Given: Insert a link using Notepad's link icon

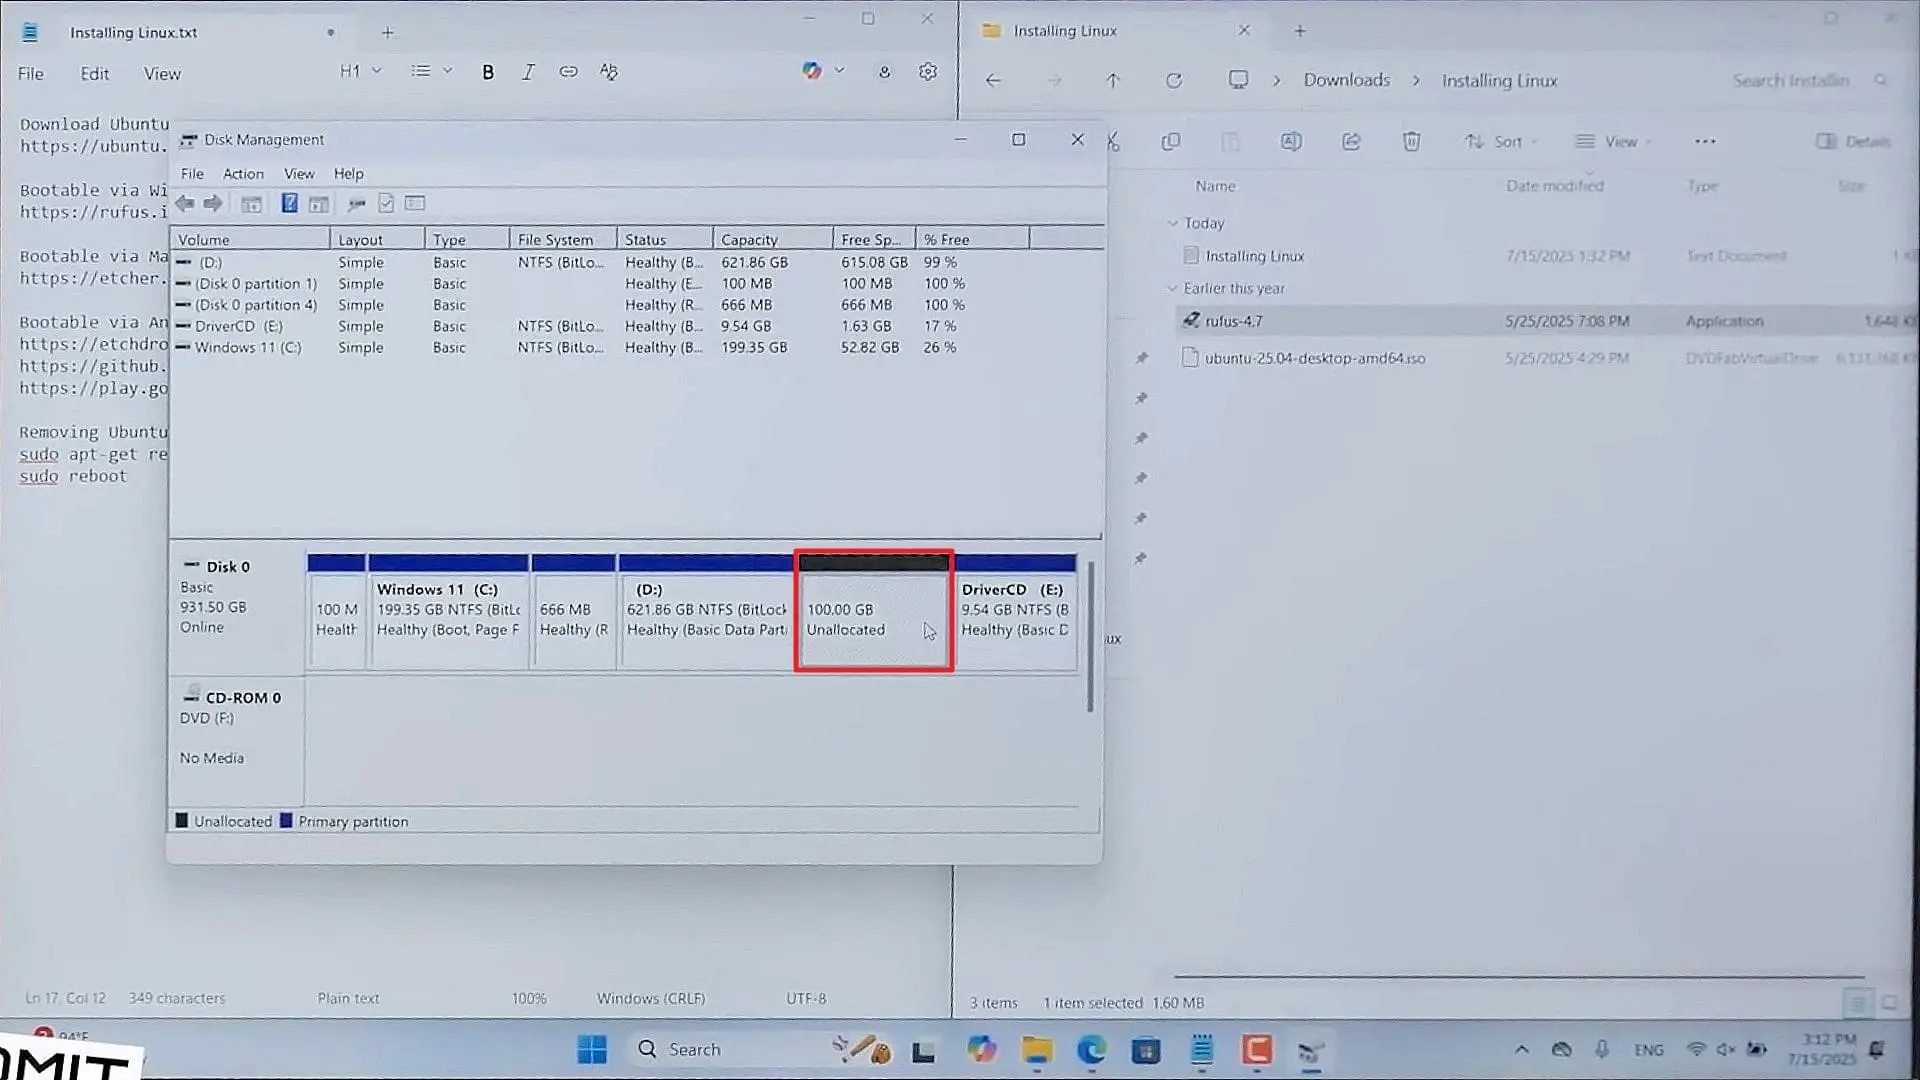Looking at the screenshot, I should (568, 72).
